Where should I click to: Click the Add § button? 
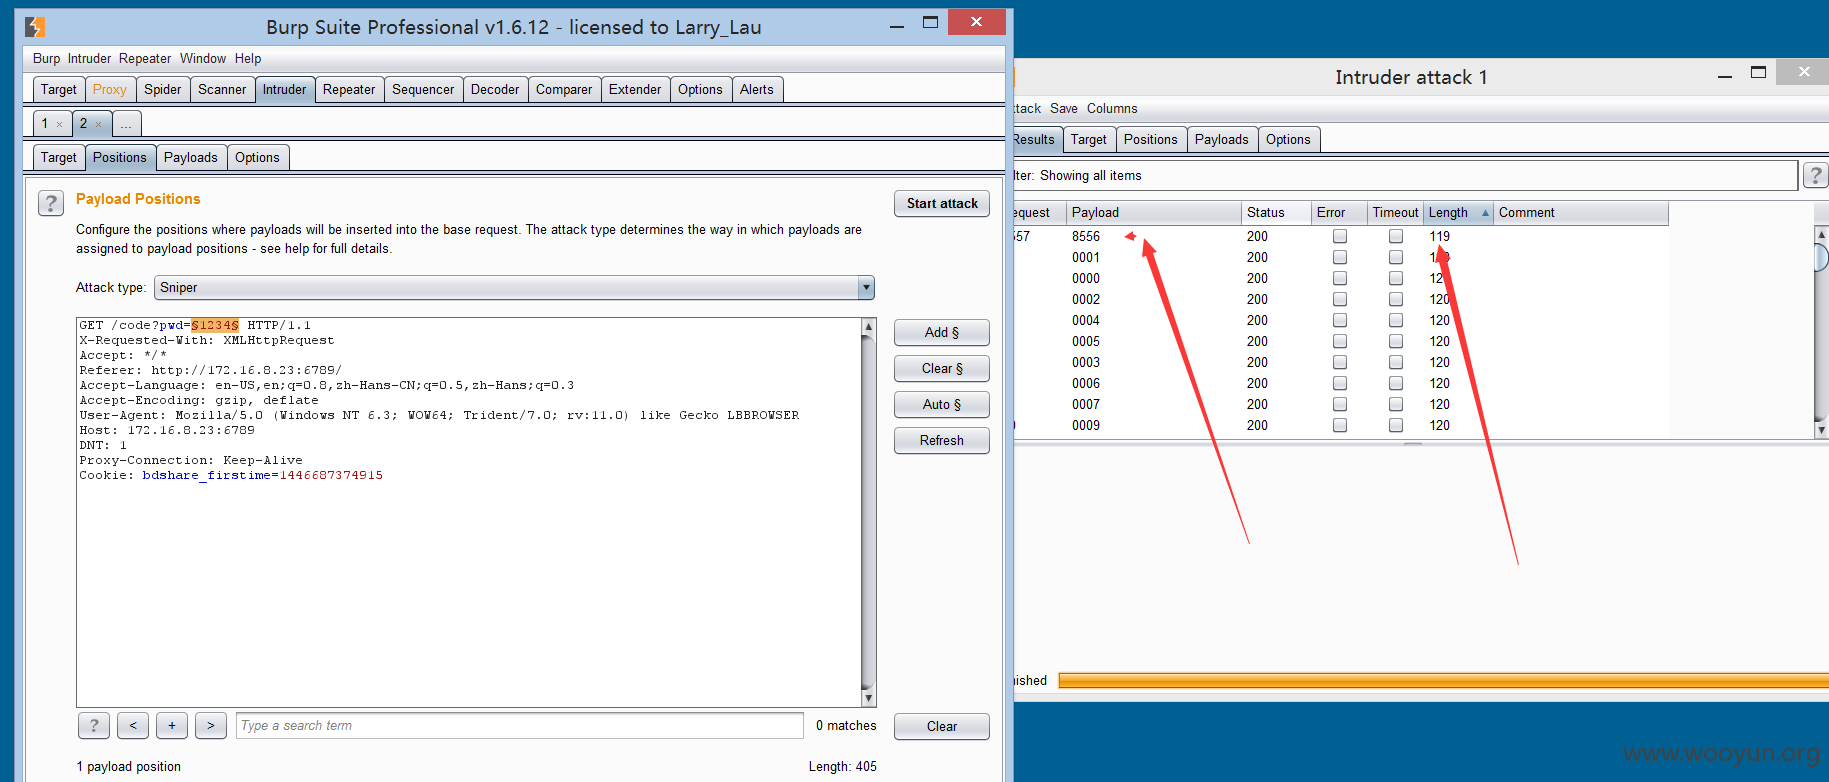[942, 333]
